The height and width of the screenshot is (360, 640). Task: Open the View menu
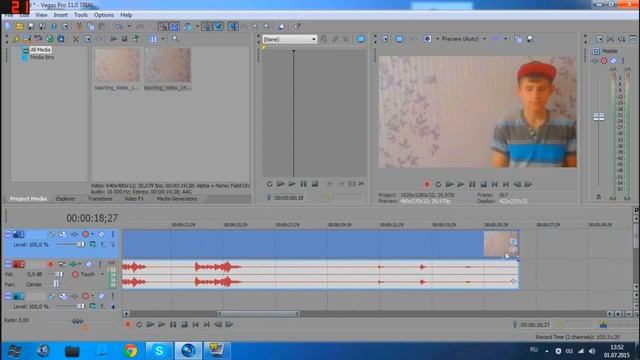41,15
